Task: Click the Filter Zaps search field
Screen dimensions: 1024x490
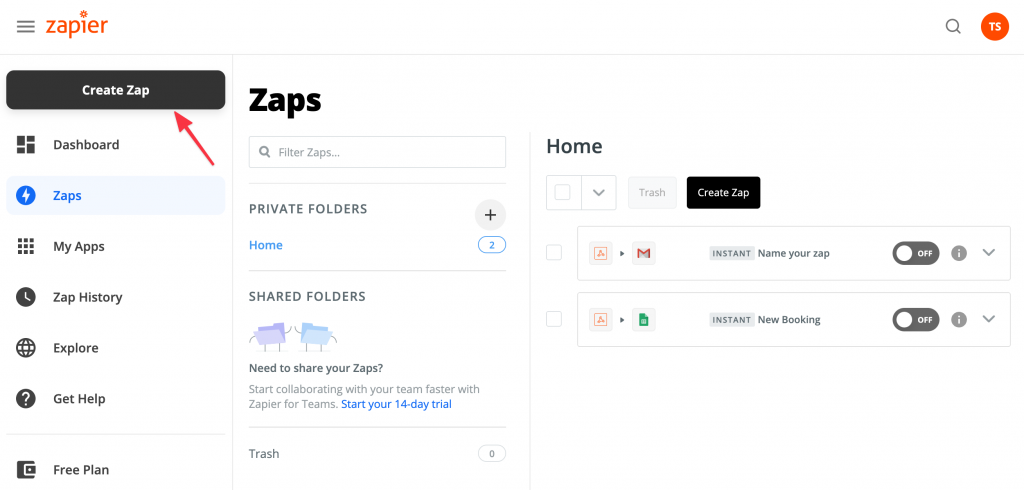Action: [377, 152]
